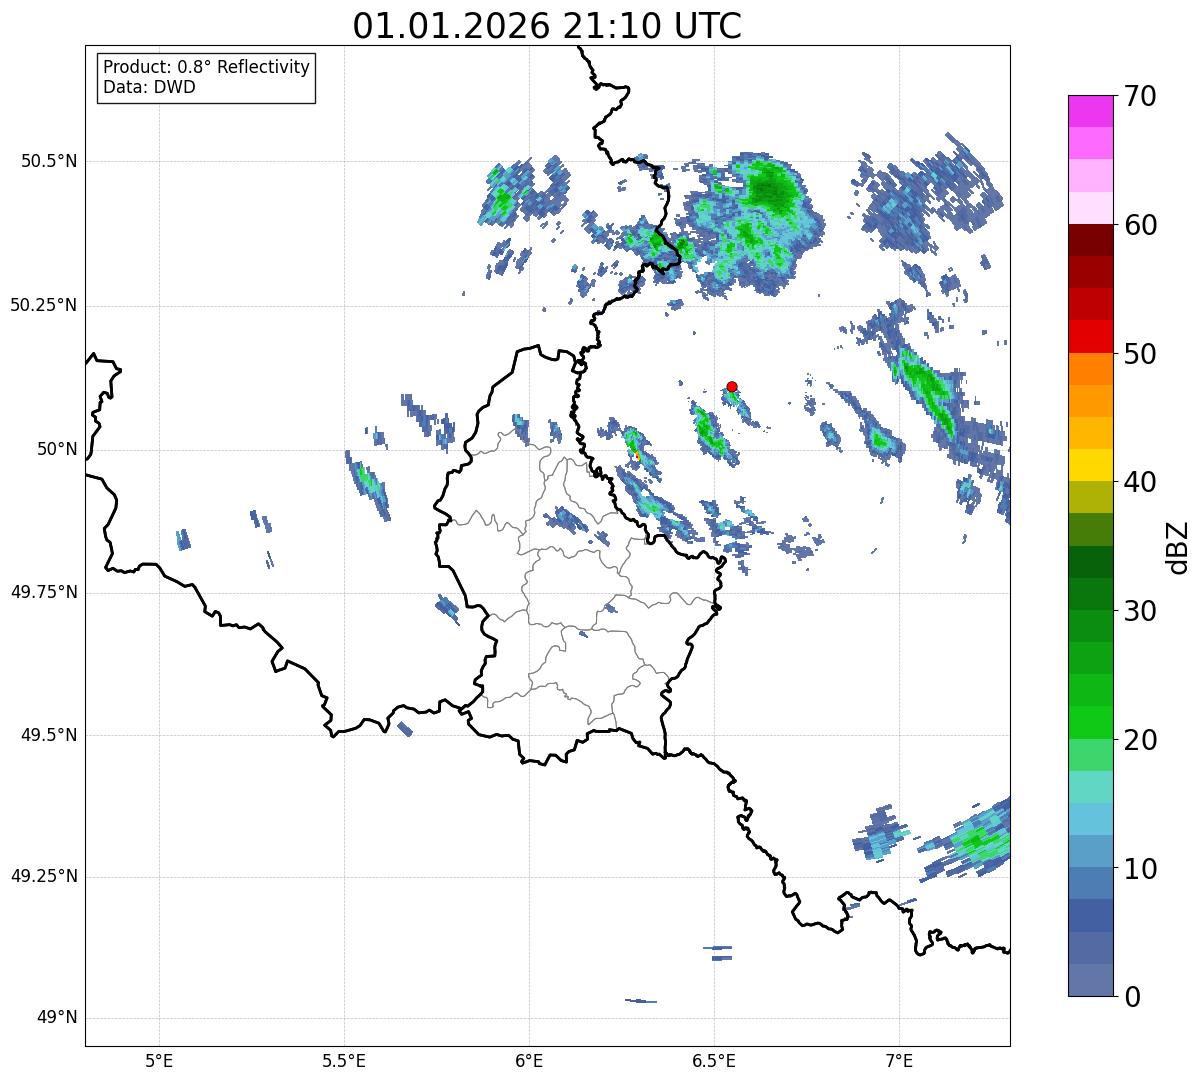This screenshot has height=1081, width=1202.
Task: Click the 7°E longitude label
Action: click(899, 1060)
